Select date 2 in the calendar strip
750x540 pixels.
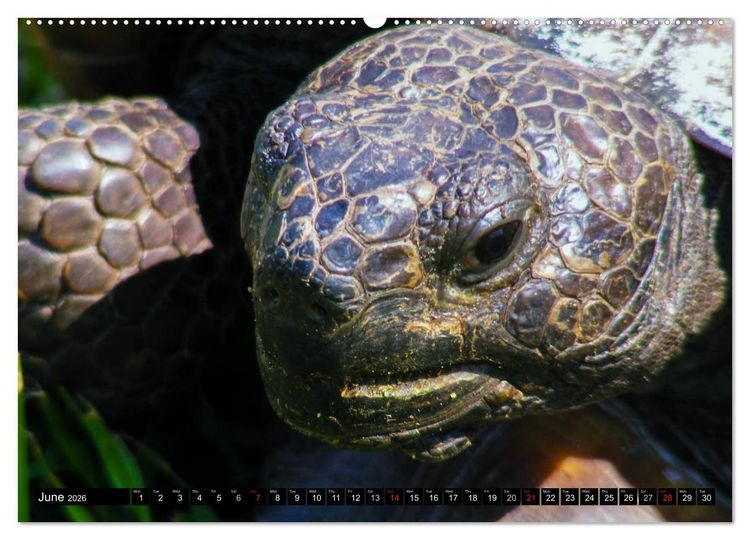coord(160,496)
